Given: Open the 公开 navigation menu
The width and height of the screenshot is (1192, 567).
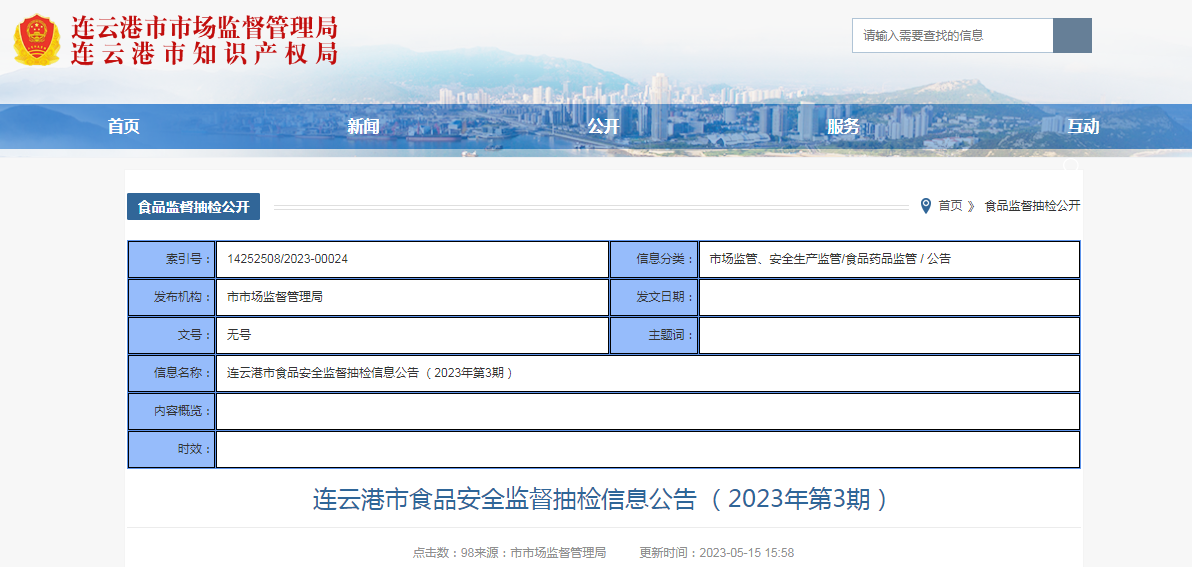Looking at the screenshot, I should [604, 127].
